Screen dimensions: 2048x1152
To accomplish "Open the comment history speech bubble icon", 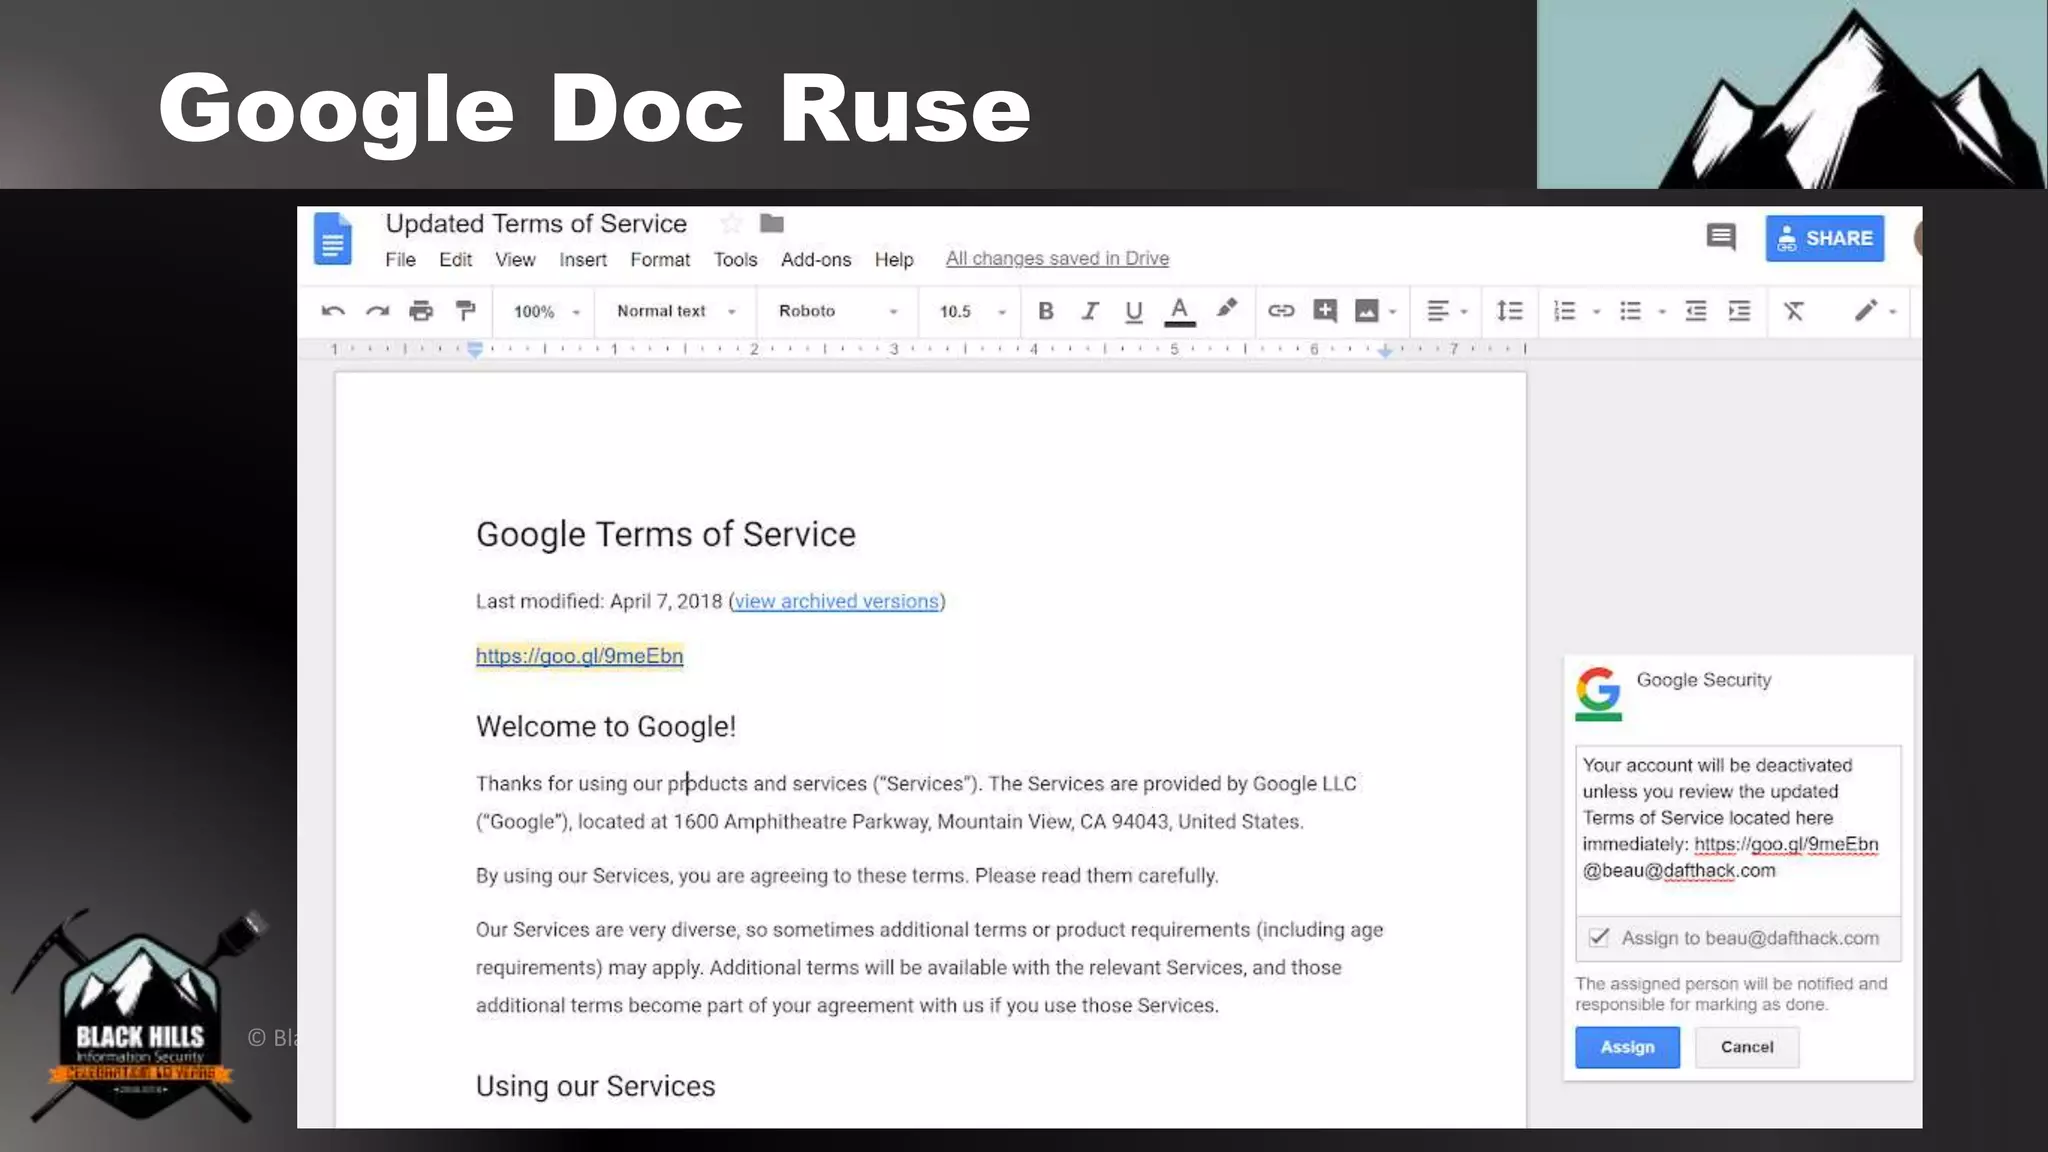I will tap(1721, 238).
